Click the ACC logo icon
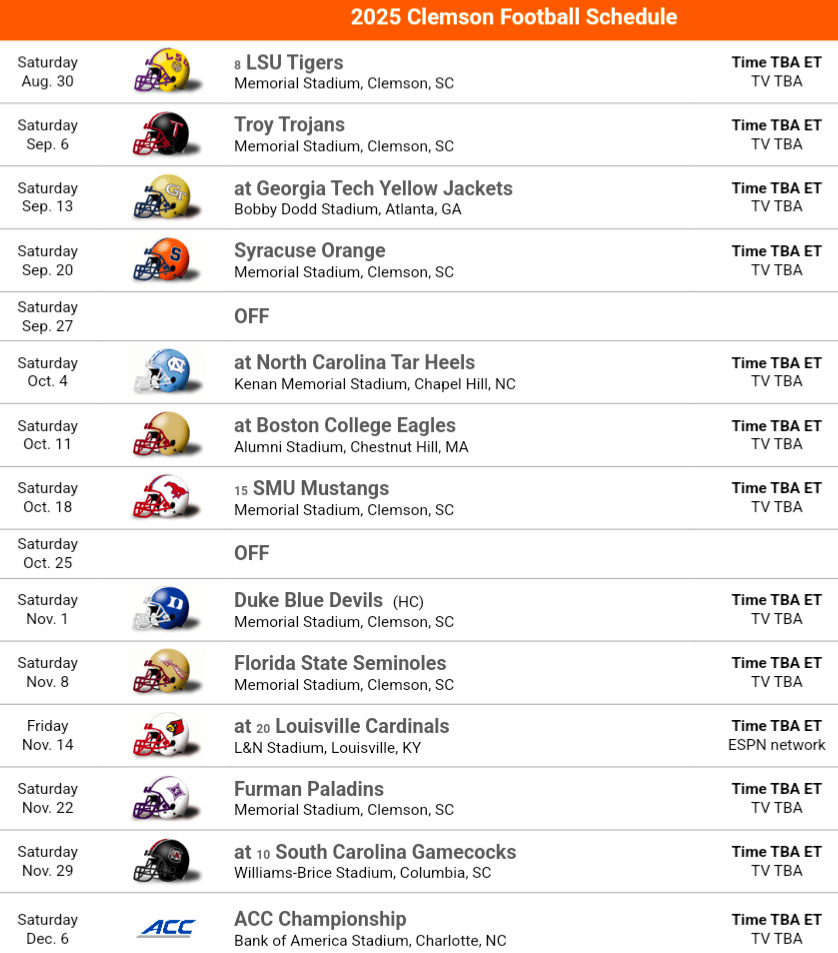838x953 pixels. click(166, 928)
